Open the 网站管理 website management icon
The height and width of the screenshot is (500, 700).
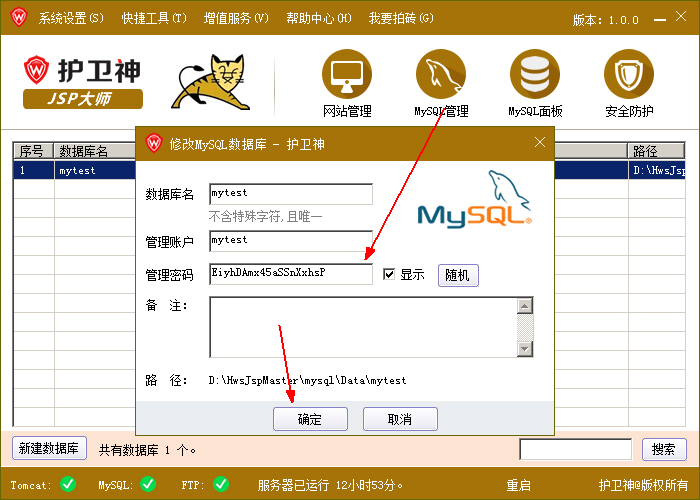(347, 74)
